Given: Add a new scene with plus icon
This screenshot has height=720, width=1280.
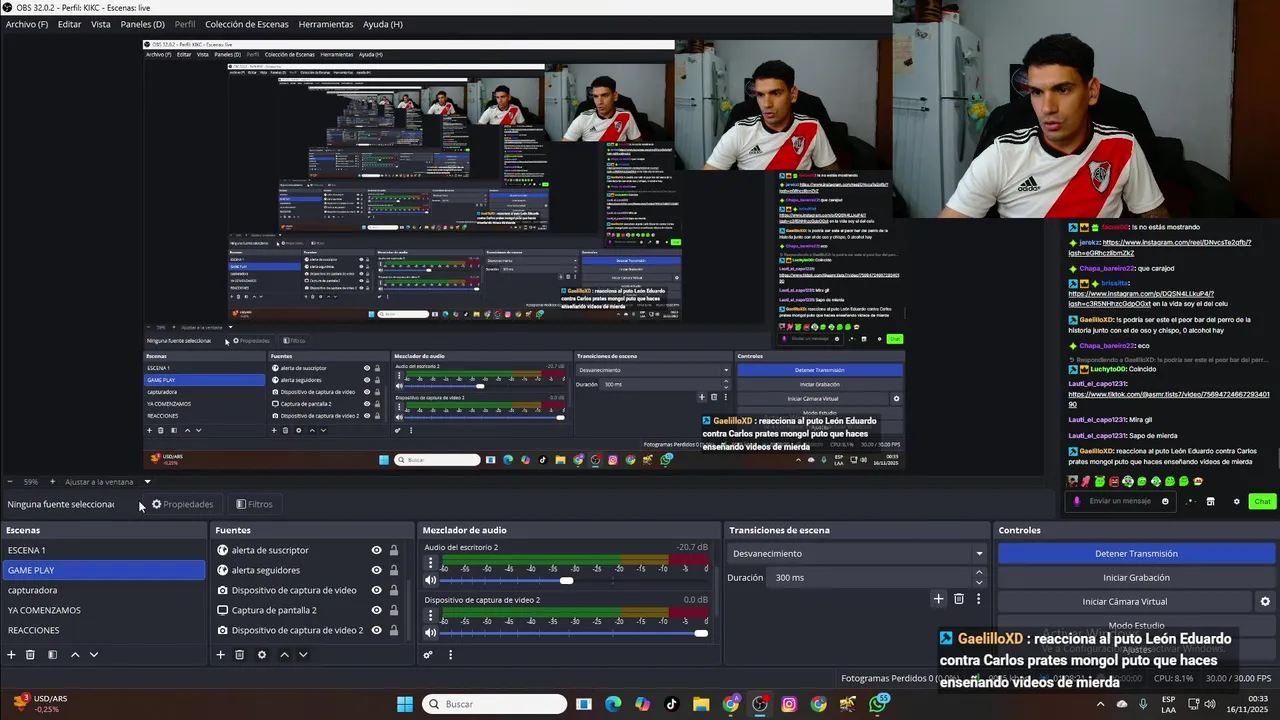Looking at the screenshot, I should tap(11, 655).
